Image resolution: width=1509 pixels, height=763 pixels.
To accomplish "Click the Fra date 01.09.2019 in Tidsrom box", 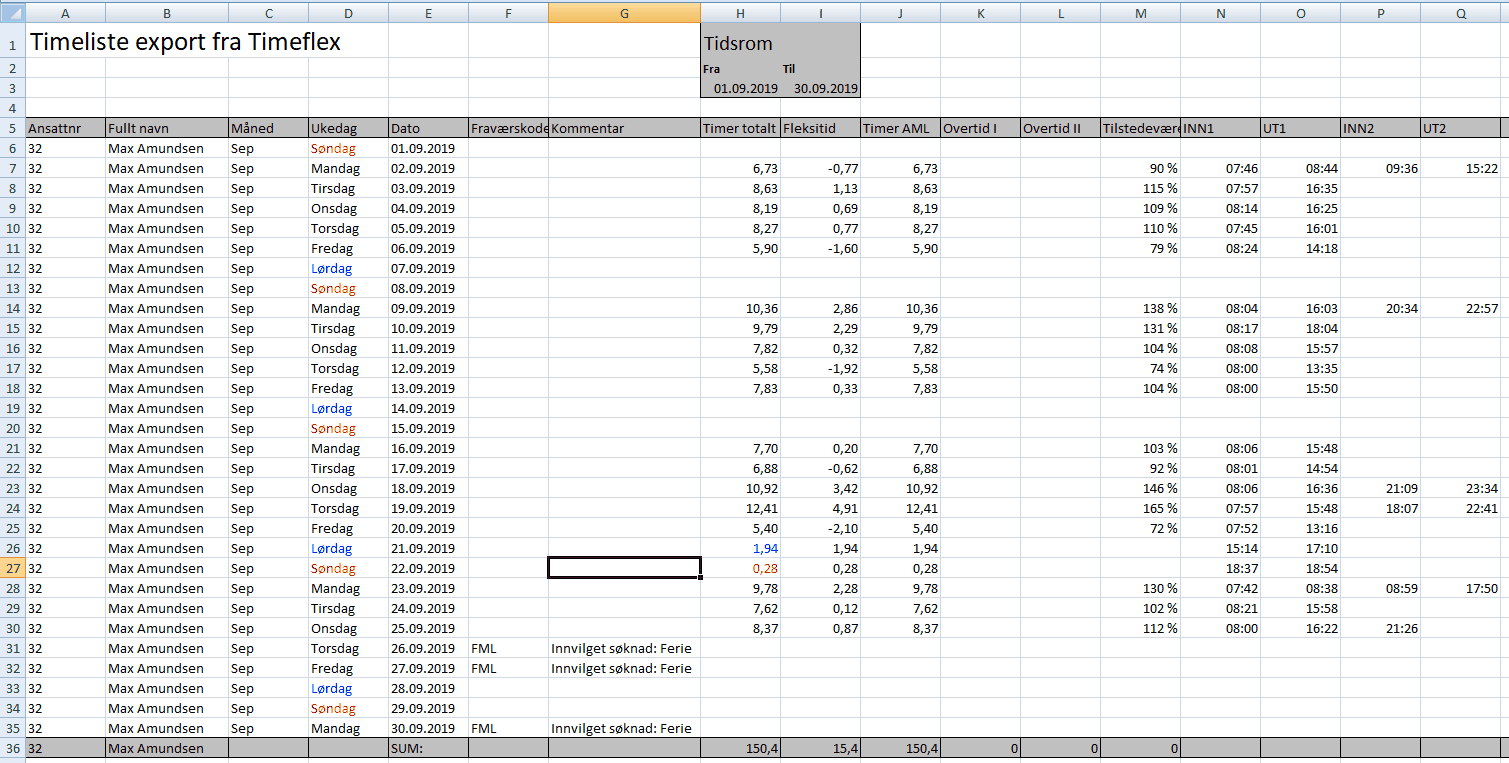I will (745, 88).
